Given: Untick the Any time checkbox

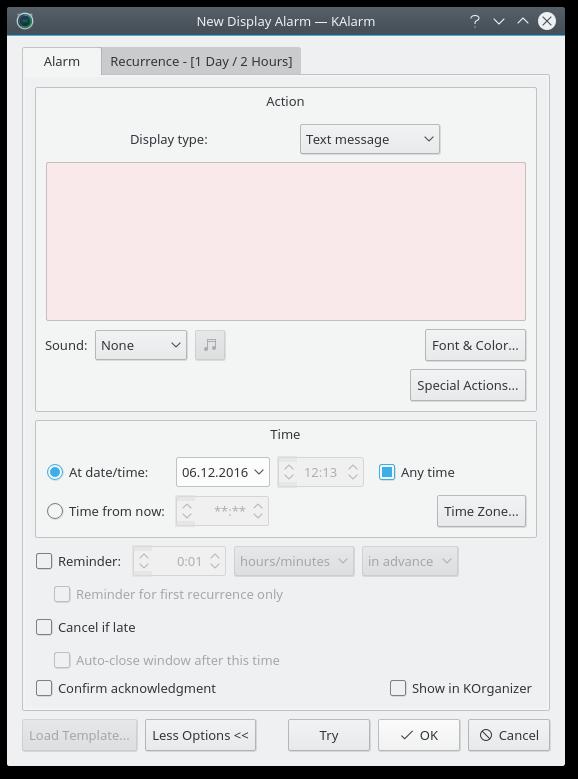Looking at the screenshot, I should [387, 472].
